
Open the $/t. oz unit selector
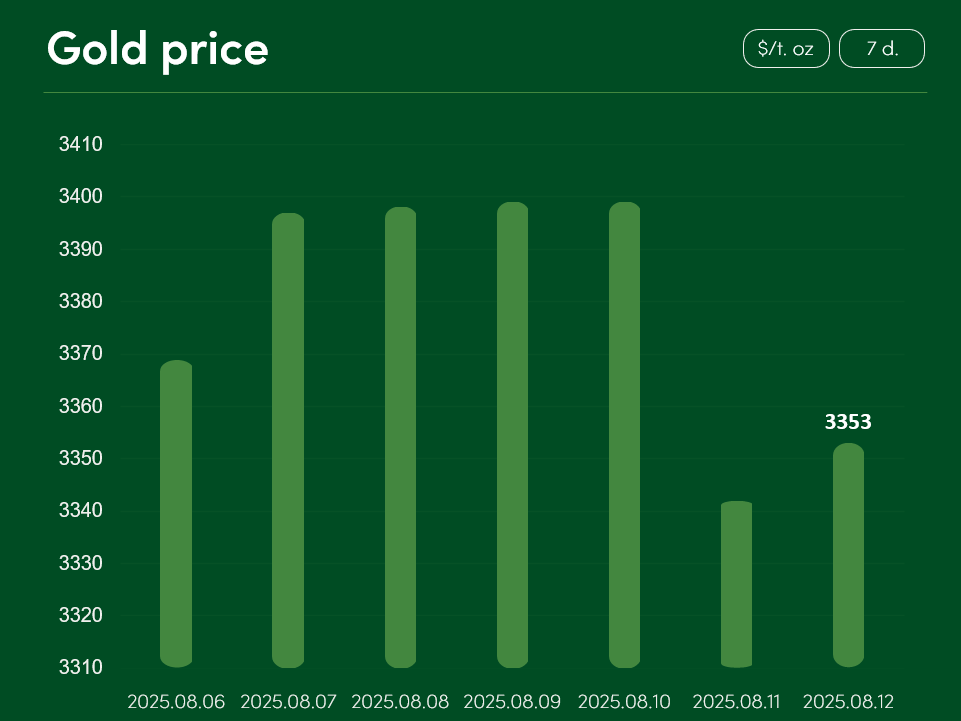pyautogui.click(x=786, y=48)
